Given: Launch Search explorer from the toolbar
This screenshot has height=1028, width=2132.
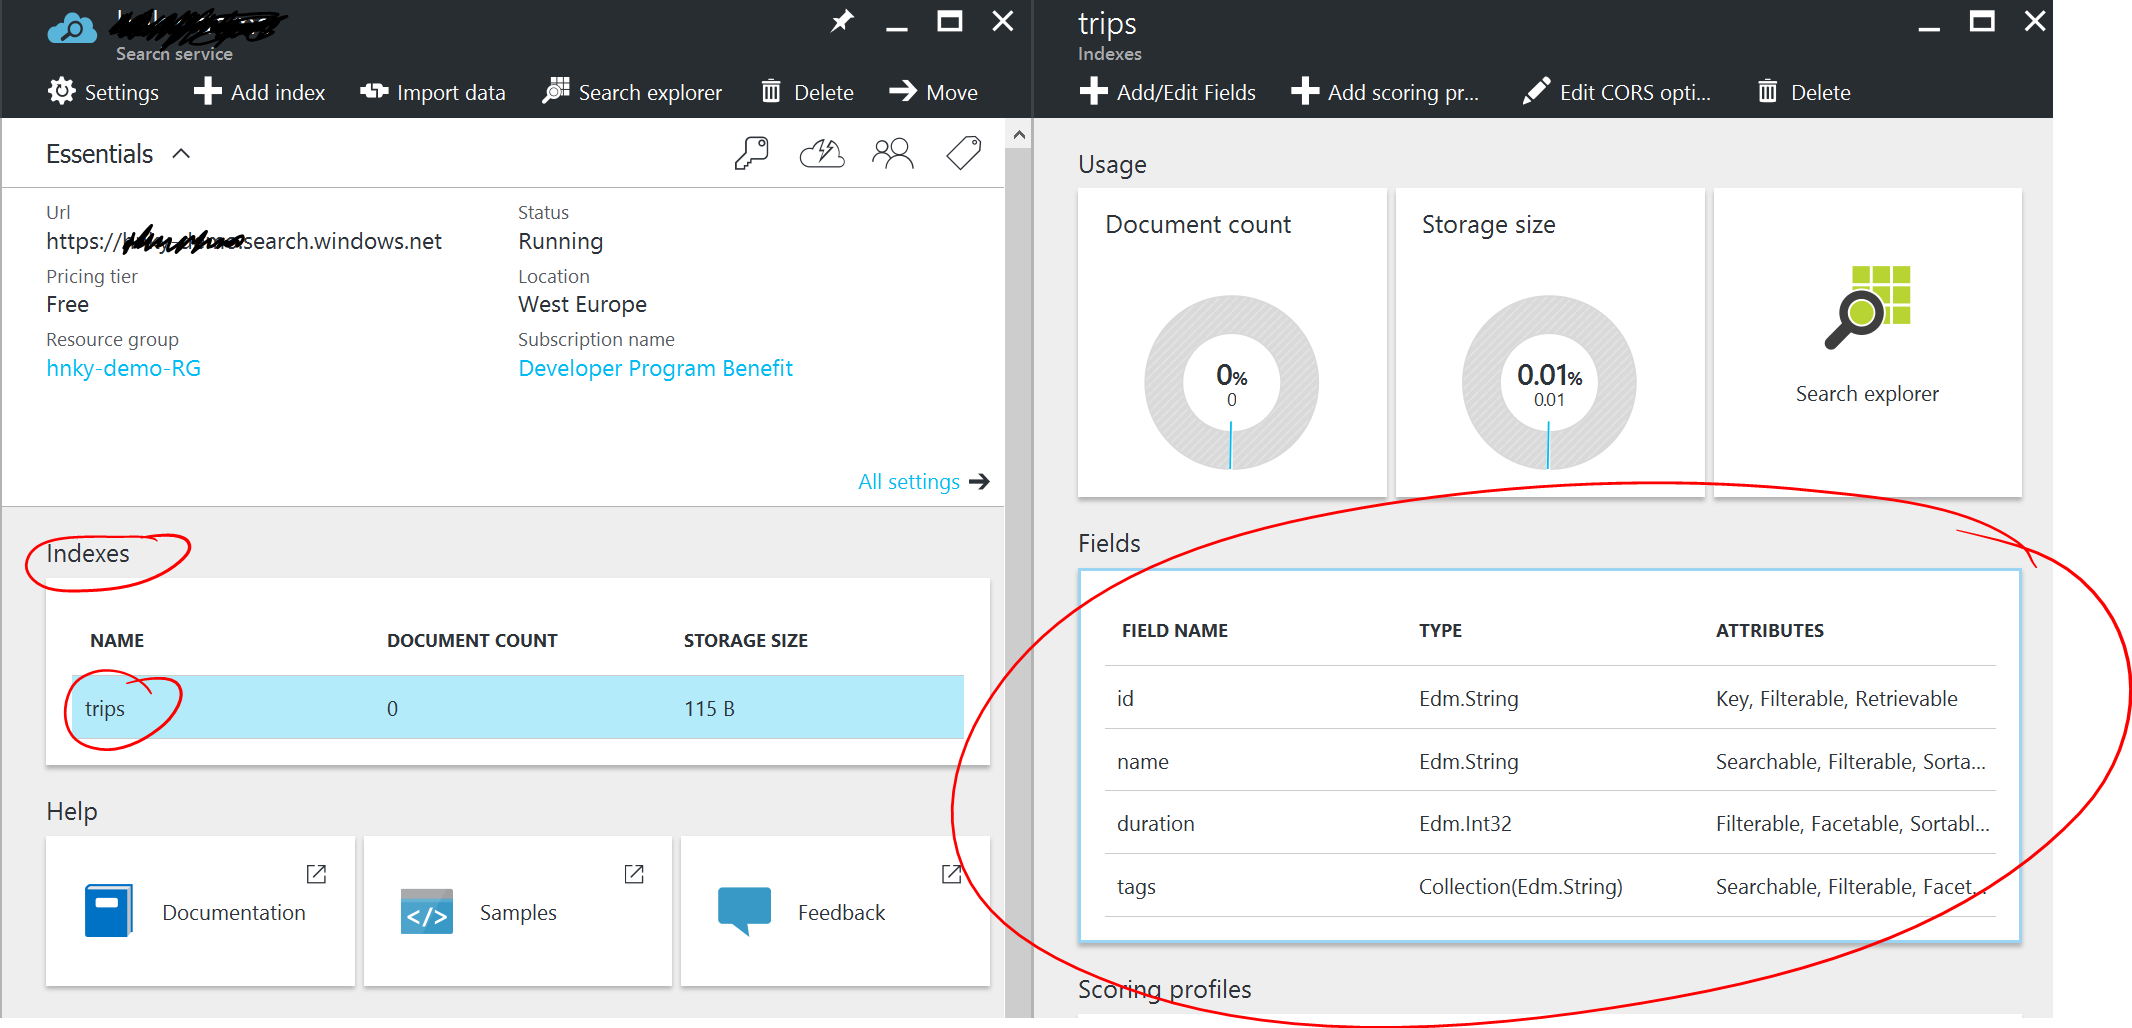Looking at the screenshot, I should [632, 92].
